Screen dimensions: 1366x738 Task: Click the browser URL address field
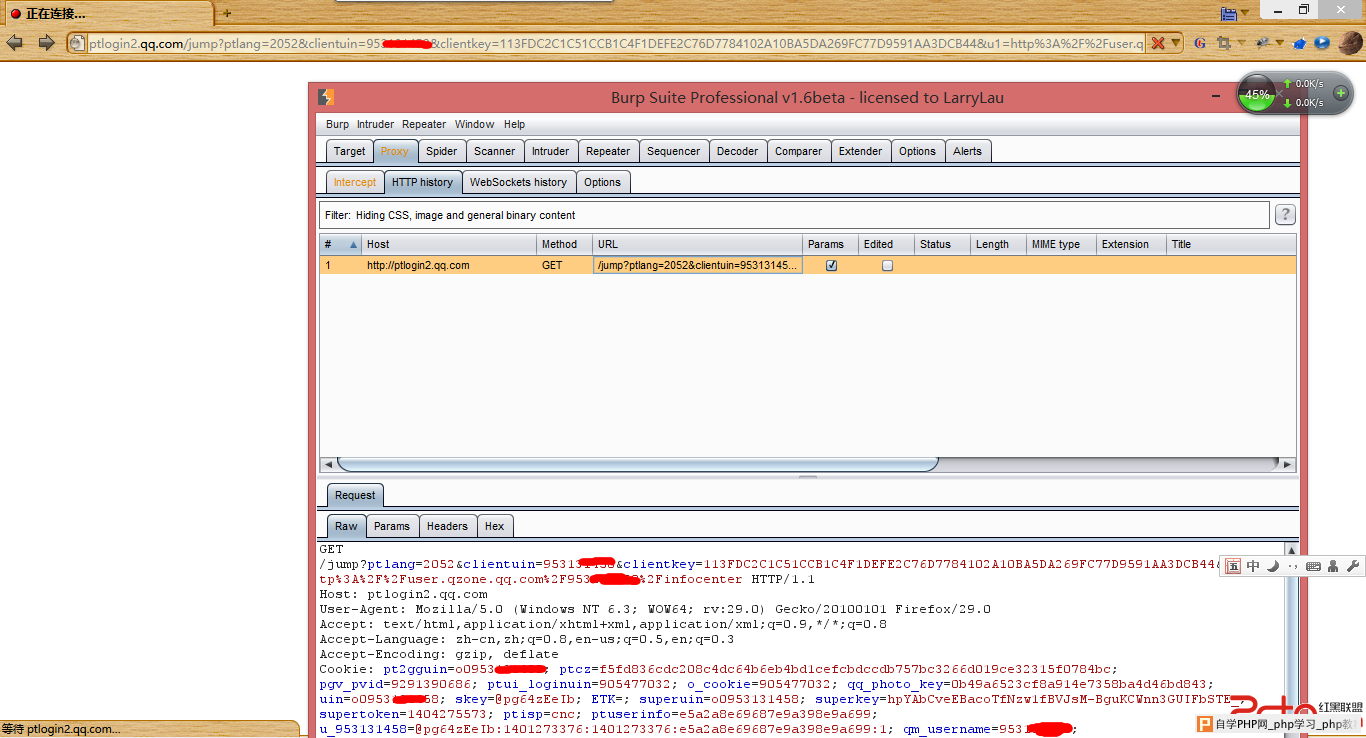coord(616,43)
